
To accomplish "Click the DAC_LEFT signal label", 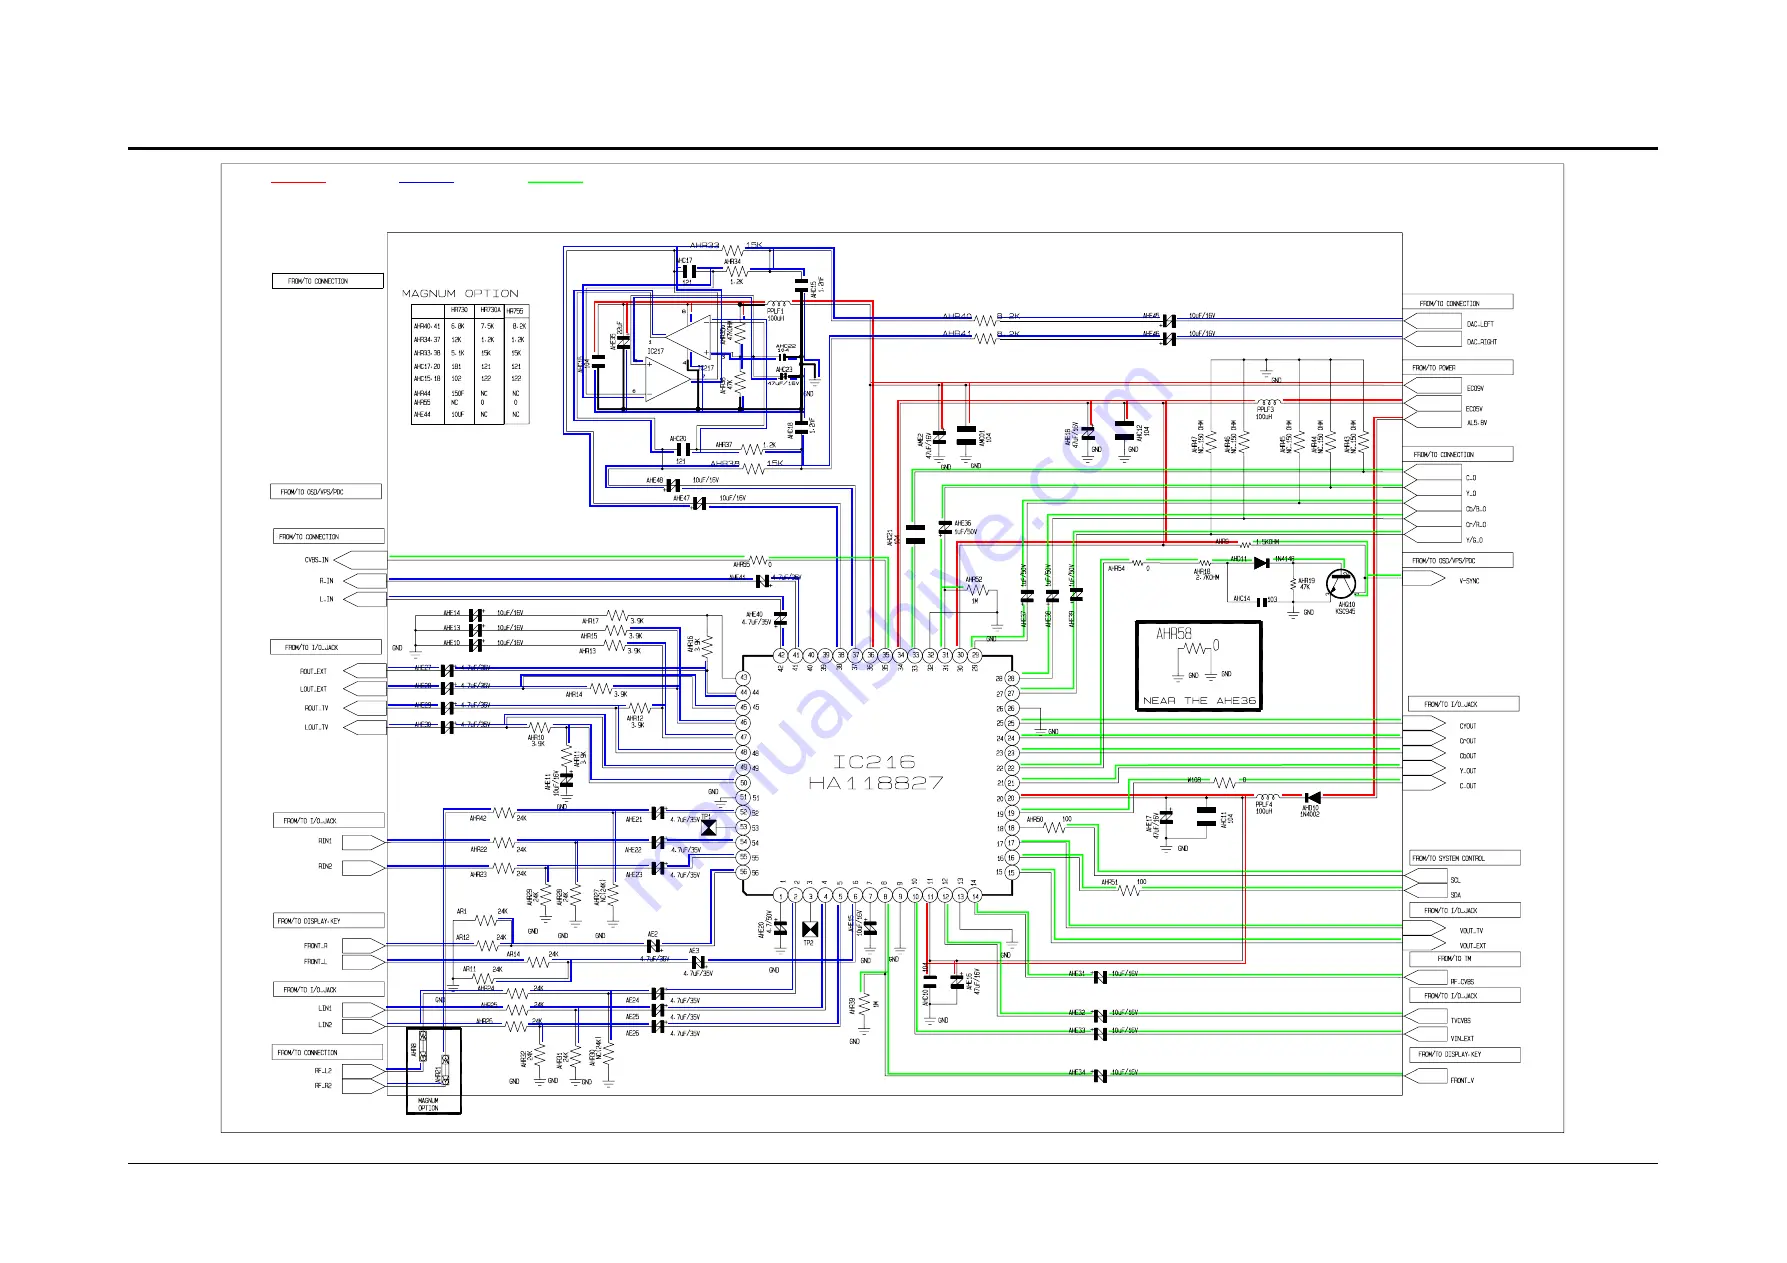I will point(1480,324).
